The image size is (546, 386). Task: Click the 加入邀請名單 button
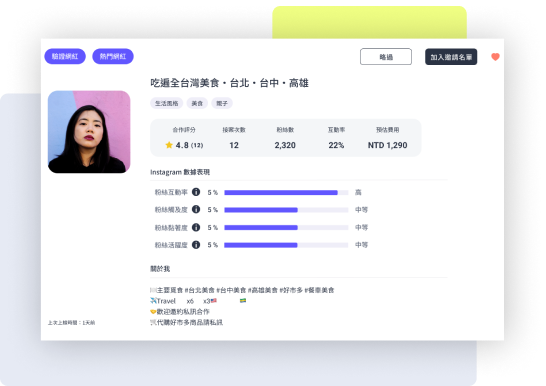451,57
